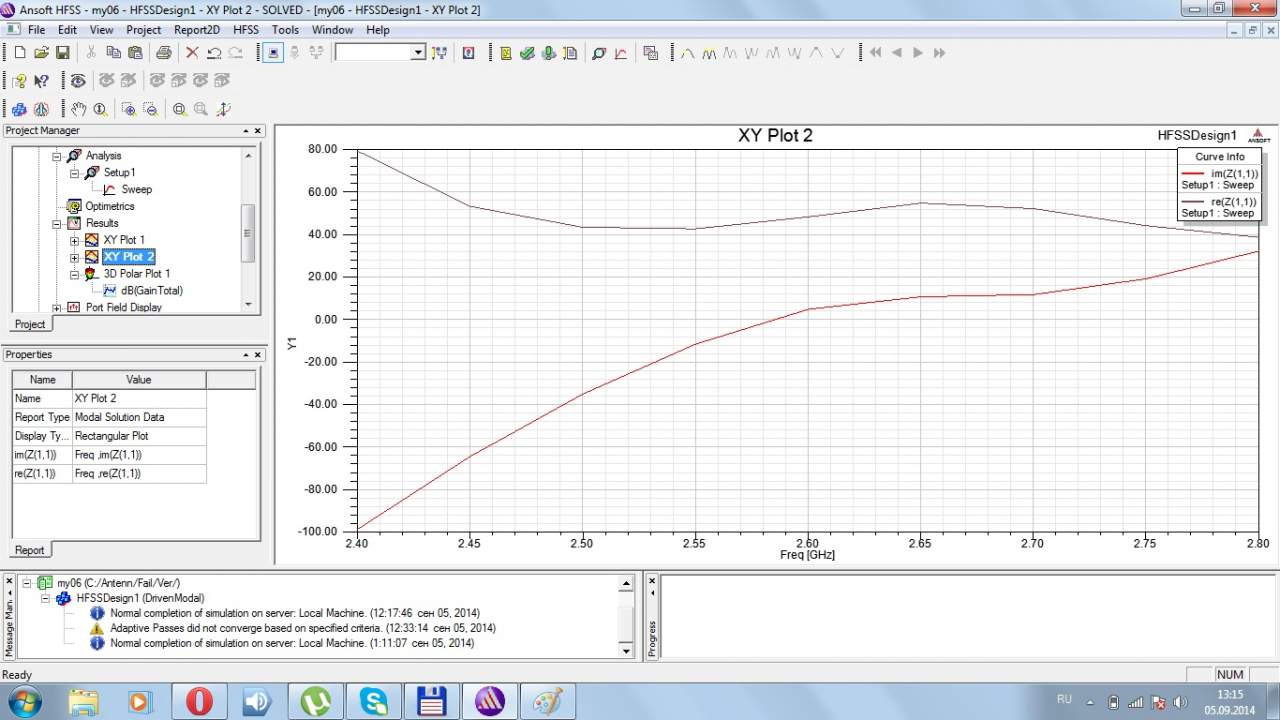The image size is (1280, 720).
Task: Open the empty toolbar combo box dropdown
Action: [418, 53]
